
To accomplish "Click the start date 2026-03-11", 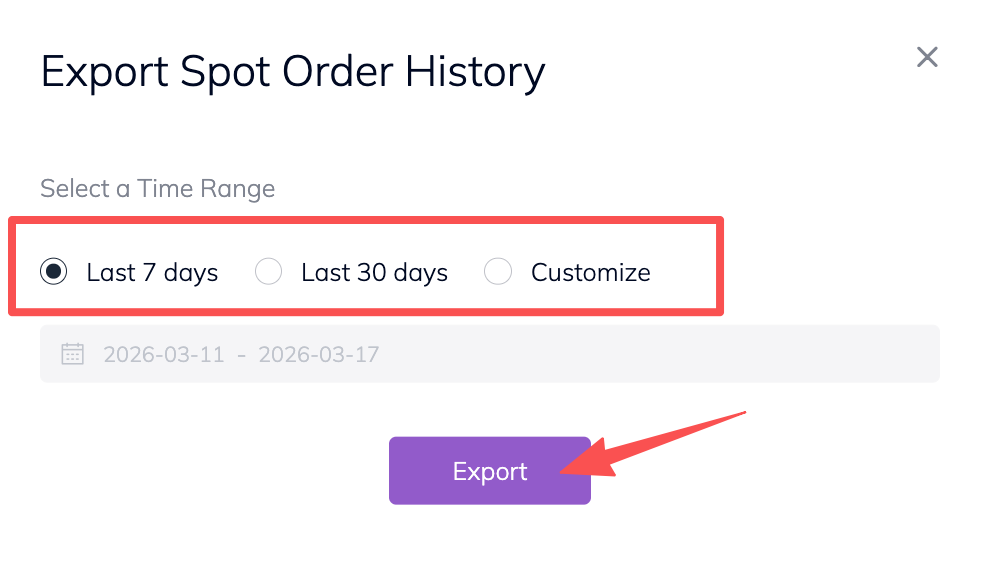I will pos(164,354).
